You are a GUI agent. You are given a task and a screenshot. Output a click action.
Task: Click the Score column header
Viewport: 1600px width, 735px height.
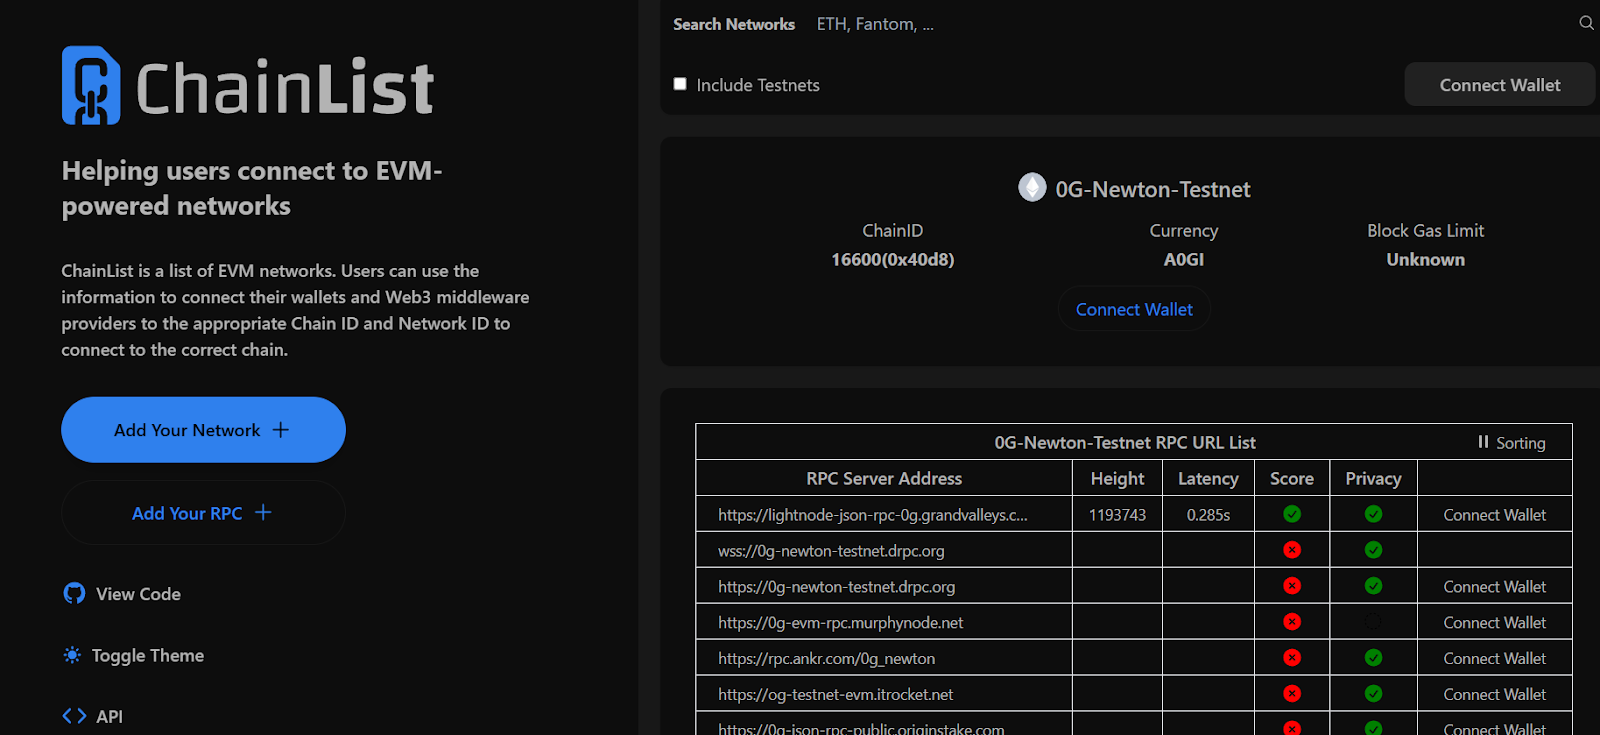coord(1292,478)
